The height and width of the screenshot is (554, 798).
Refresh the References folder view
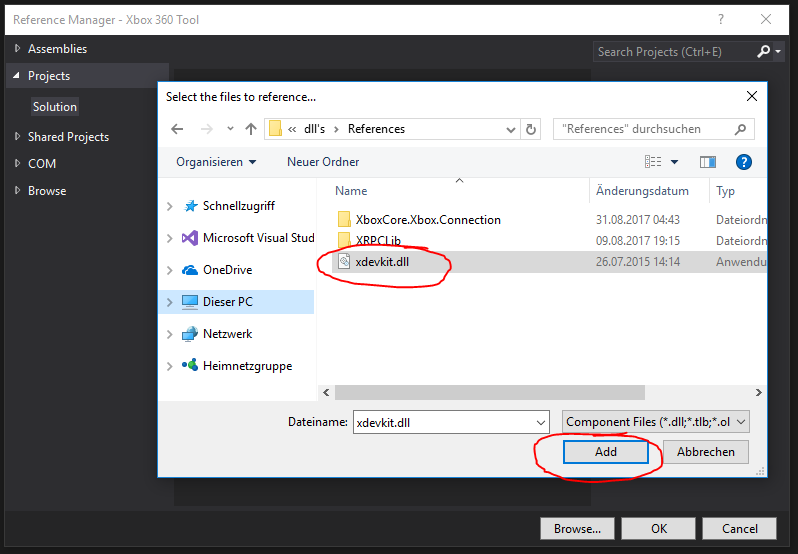531,129
